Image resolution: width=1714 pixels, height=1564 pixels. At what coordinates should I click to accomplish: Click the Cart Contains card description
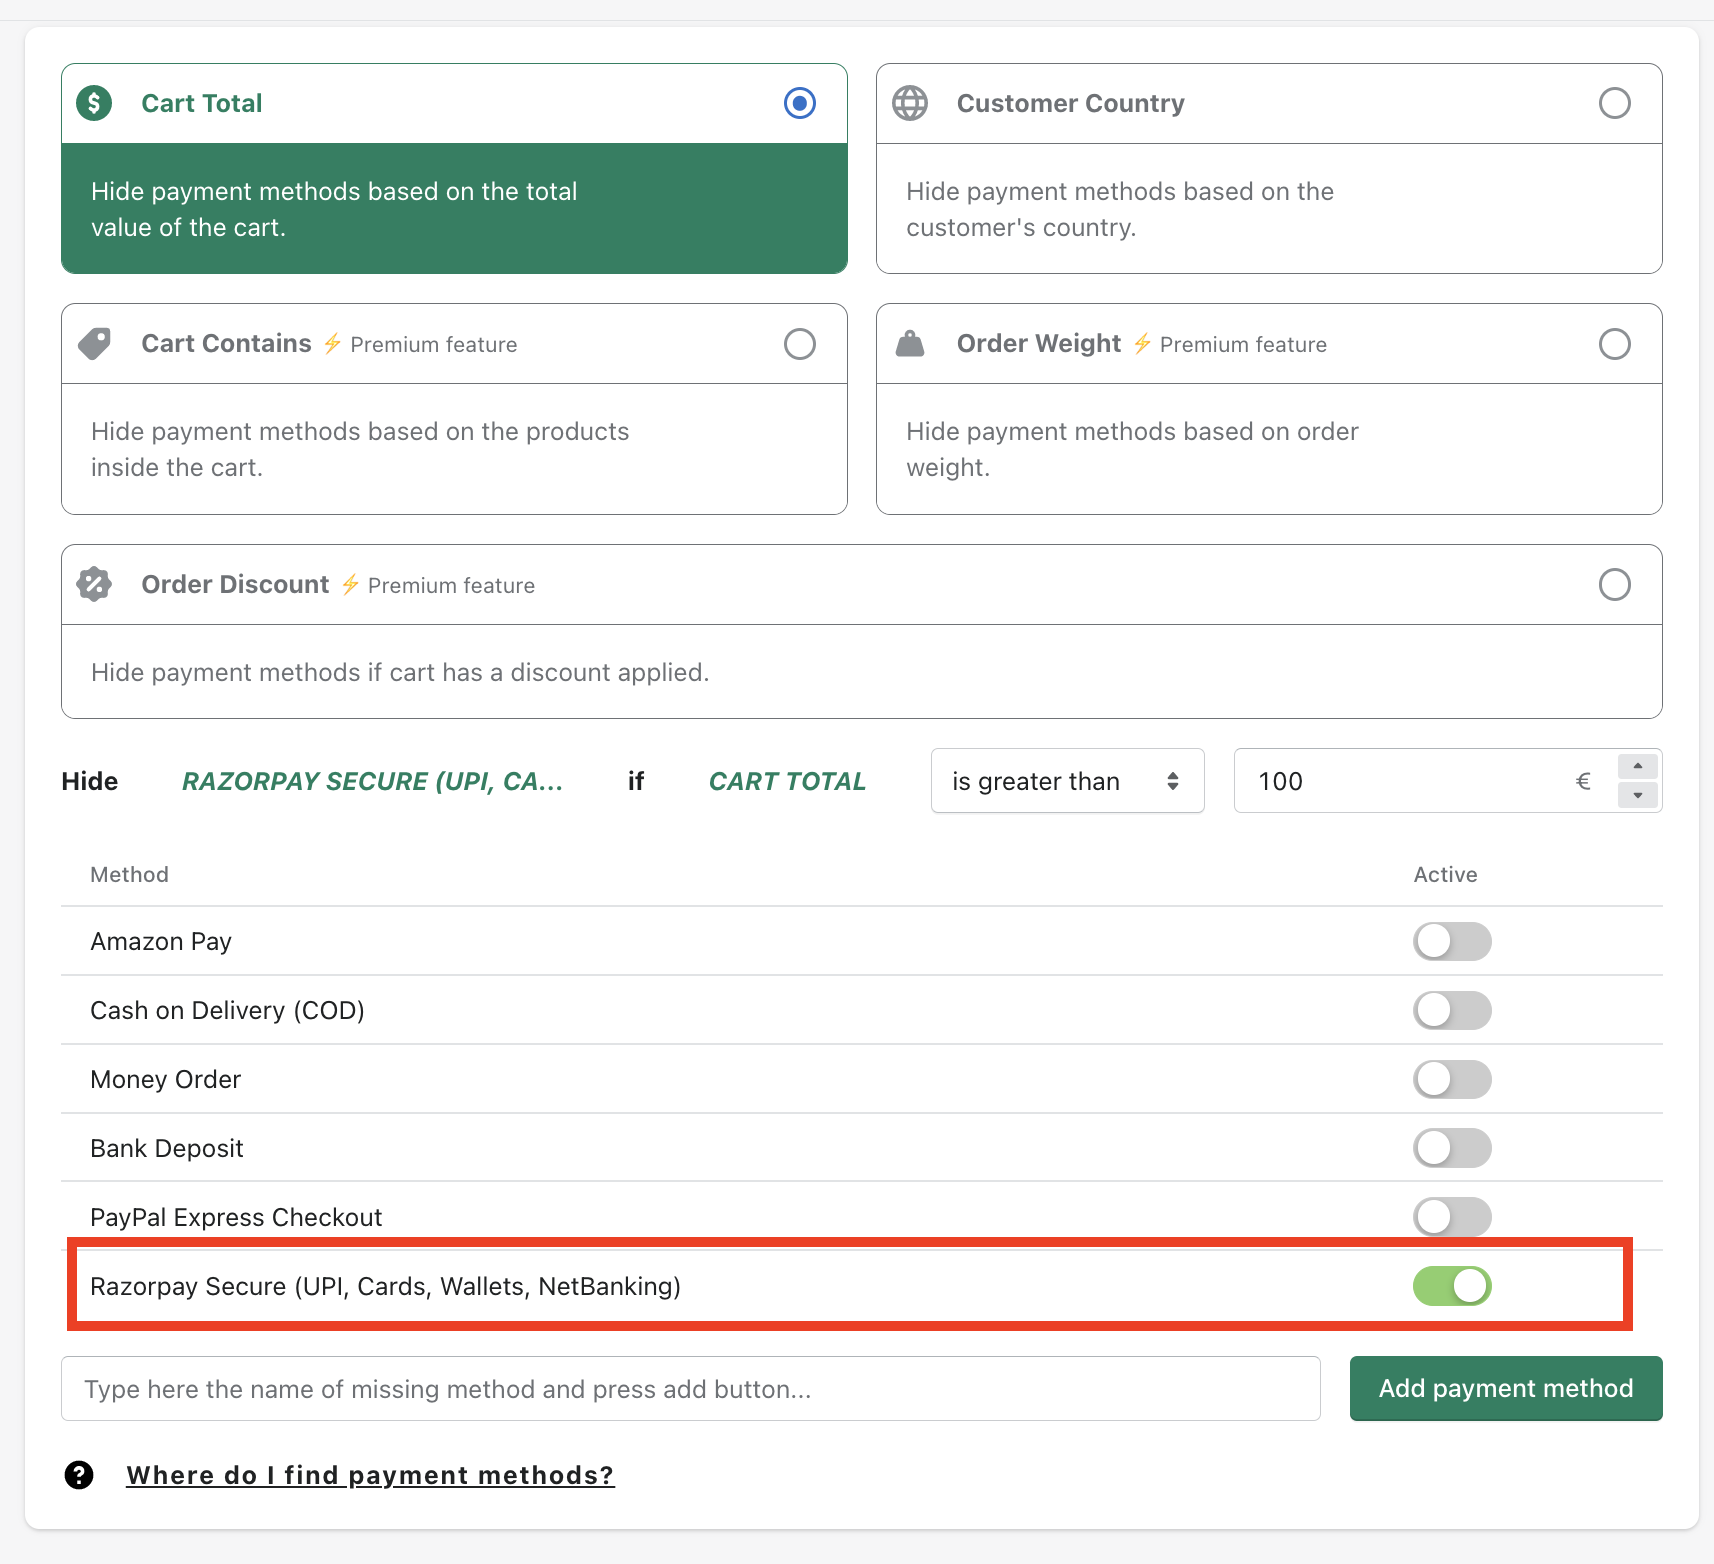pyautogui.click(x=360, y=449)
